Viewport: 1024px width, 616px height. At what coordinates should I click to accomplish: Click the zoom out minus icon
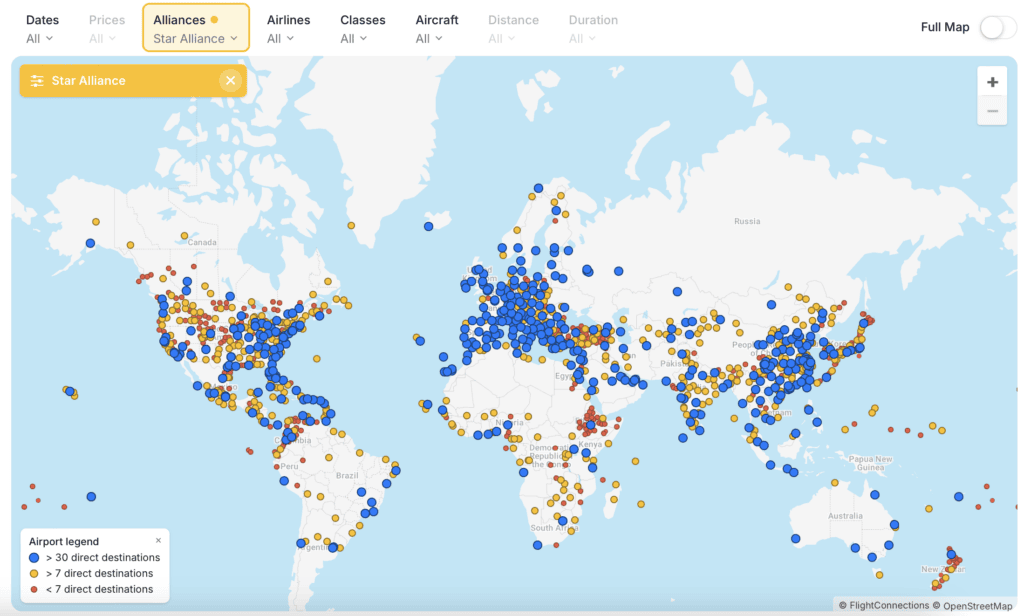992,110
